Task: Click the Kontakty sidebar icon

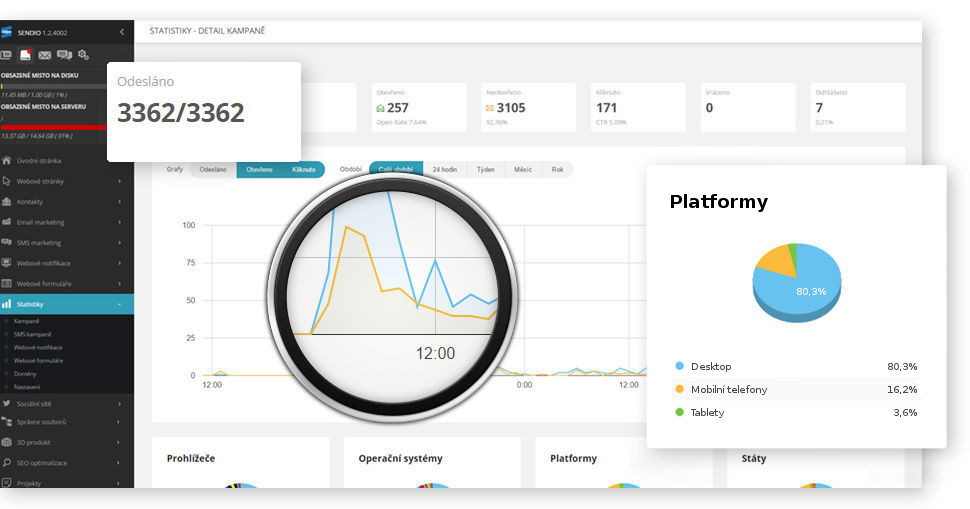Action: tap(6, 202)
